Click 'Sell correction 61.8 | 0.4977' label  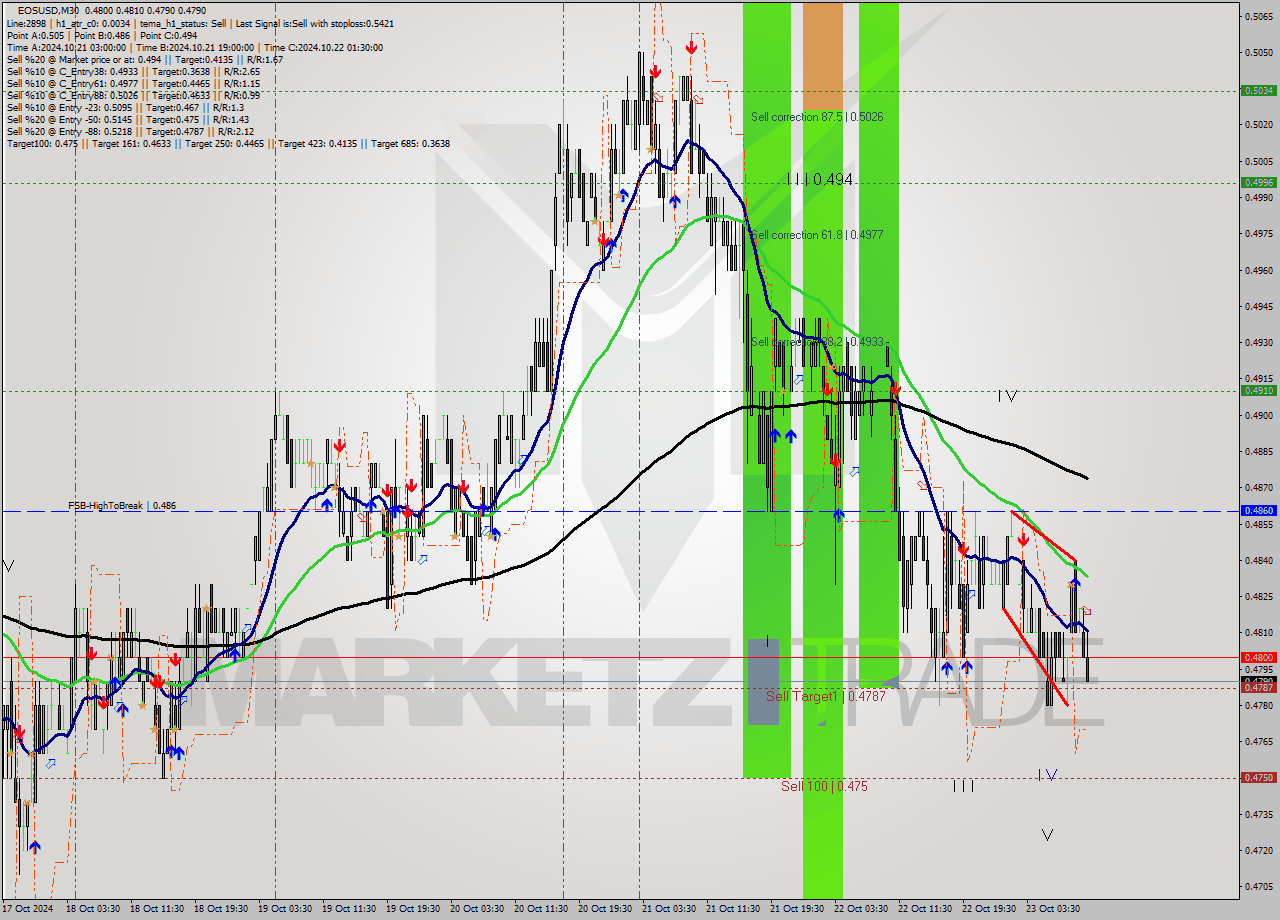coord(816,235)
